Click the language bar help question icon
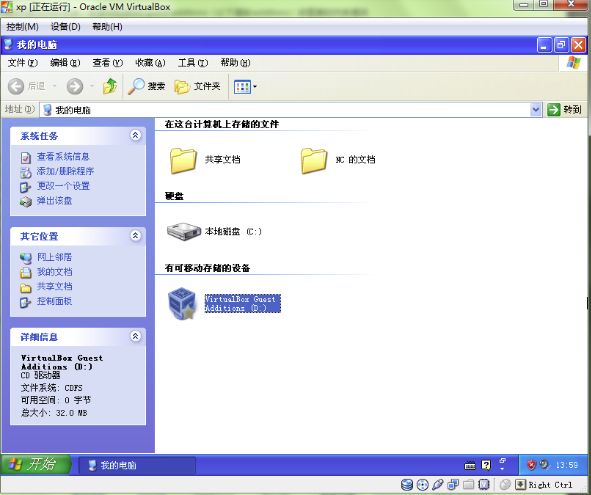The image size is (591, 495). click(x=486, y=465)
